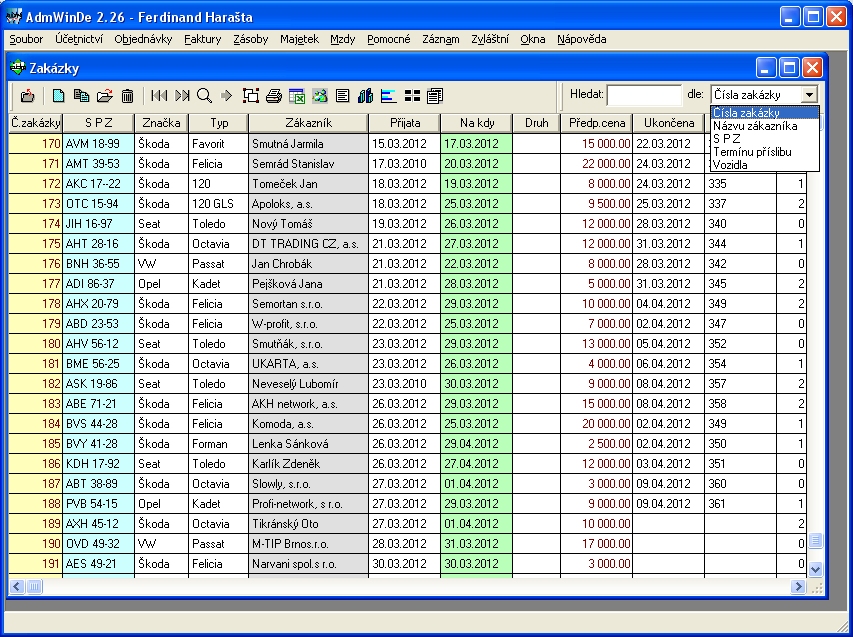Click the Zákazník column header
853x637 pixels.
pos(308,123)
